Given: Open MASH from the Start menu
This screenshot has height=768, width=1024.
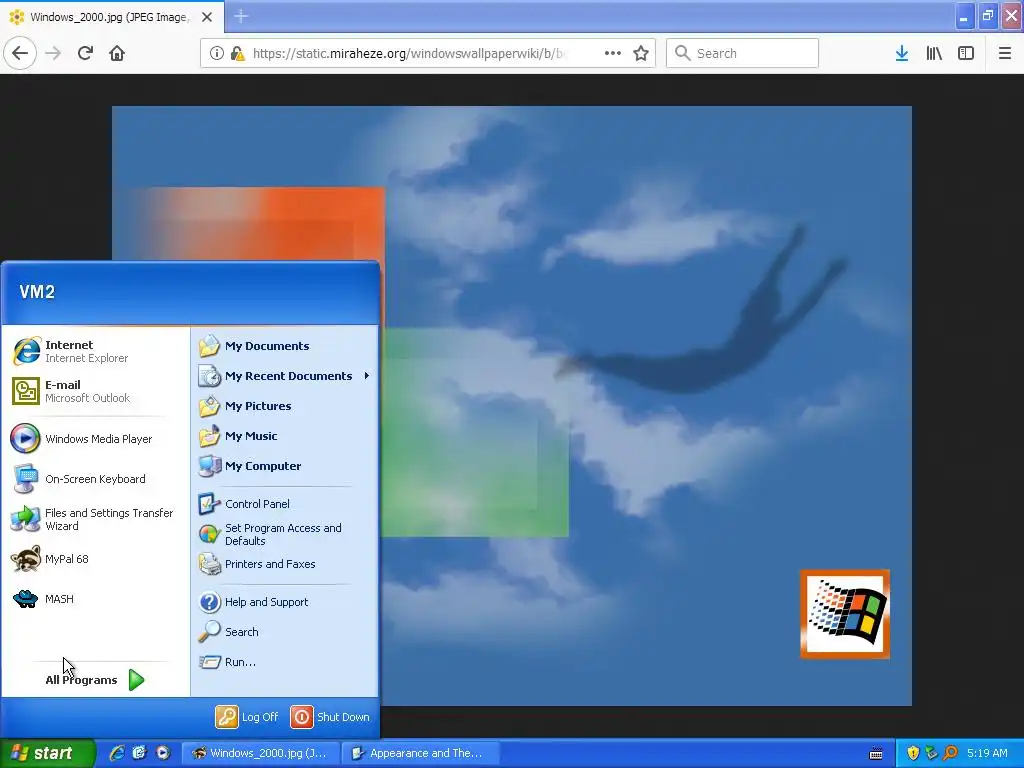Looking at the screenshot, I should [x=95, y=599].
